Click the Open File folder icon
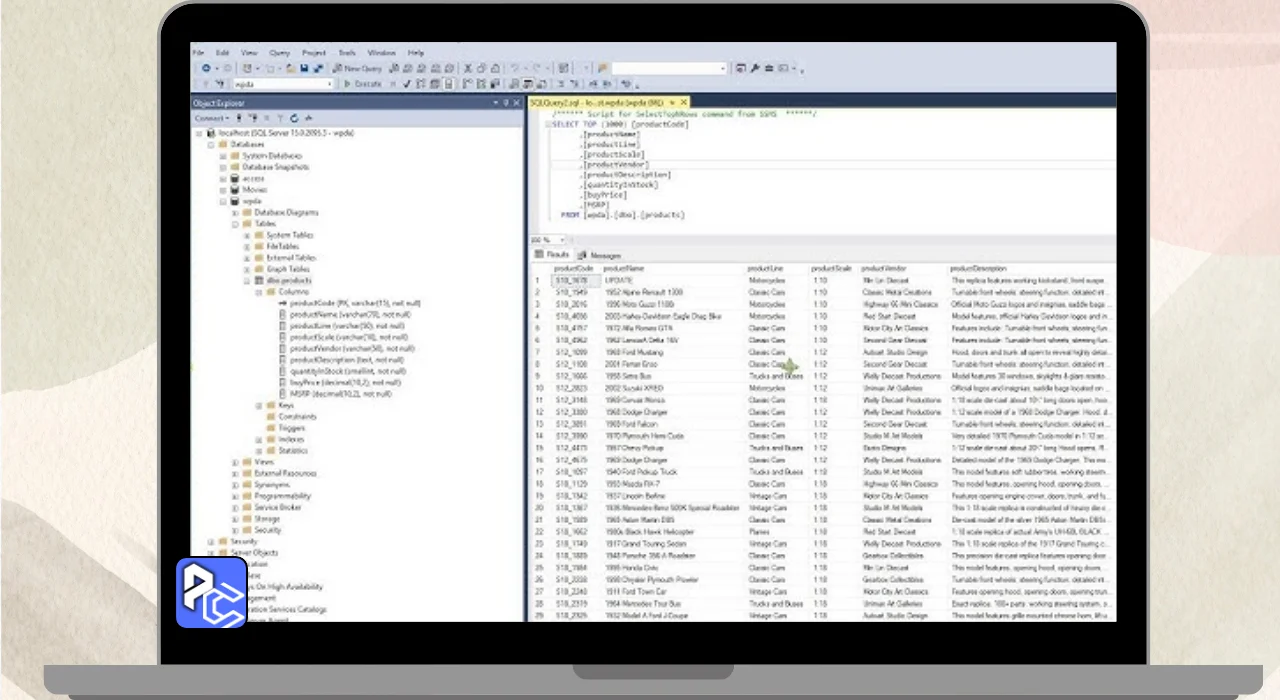 [x=290, y=68]
